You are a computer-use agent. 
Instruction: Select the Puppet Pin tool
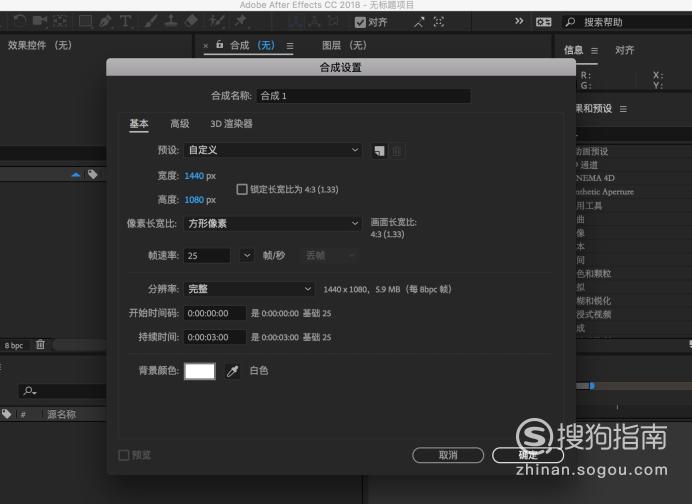(241, 21)
